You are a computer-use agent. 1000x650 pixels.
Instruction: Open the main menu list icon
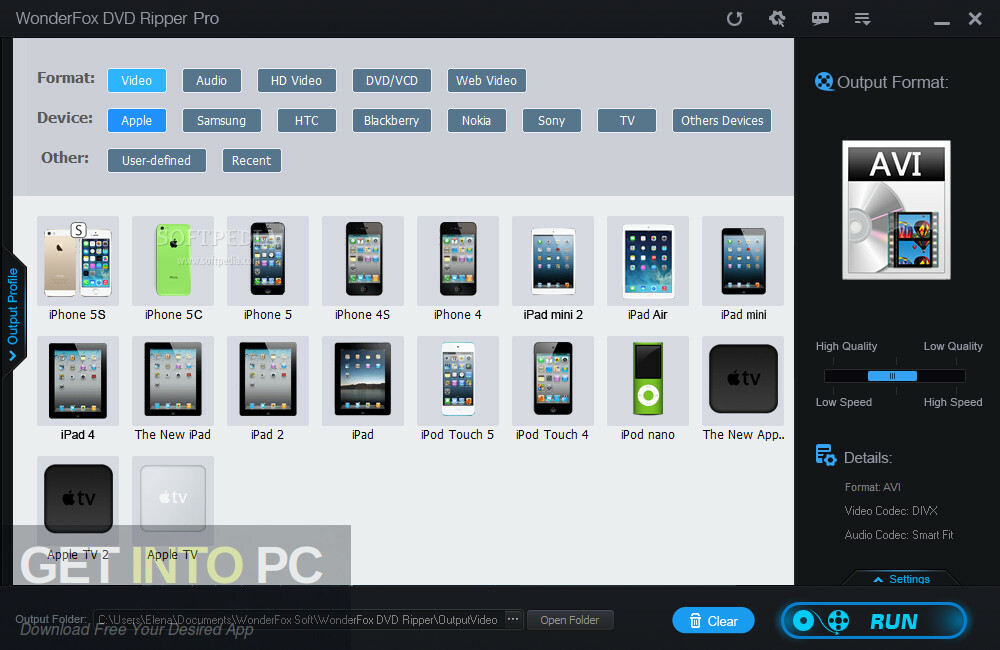862,18
